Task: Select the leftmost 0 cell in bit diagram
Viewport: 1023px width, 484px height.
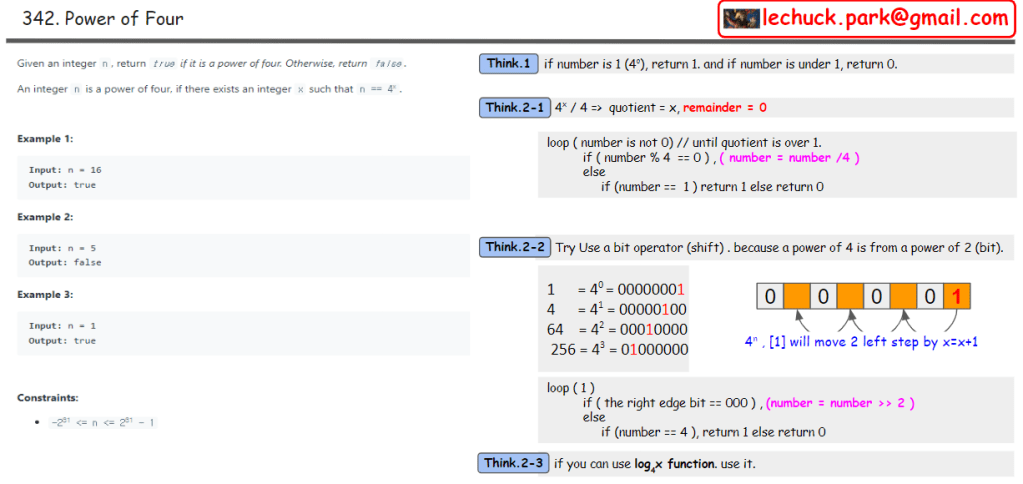Action: pyautogui.click(x=769, y=297)
